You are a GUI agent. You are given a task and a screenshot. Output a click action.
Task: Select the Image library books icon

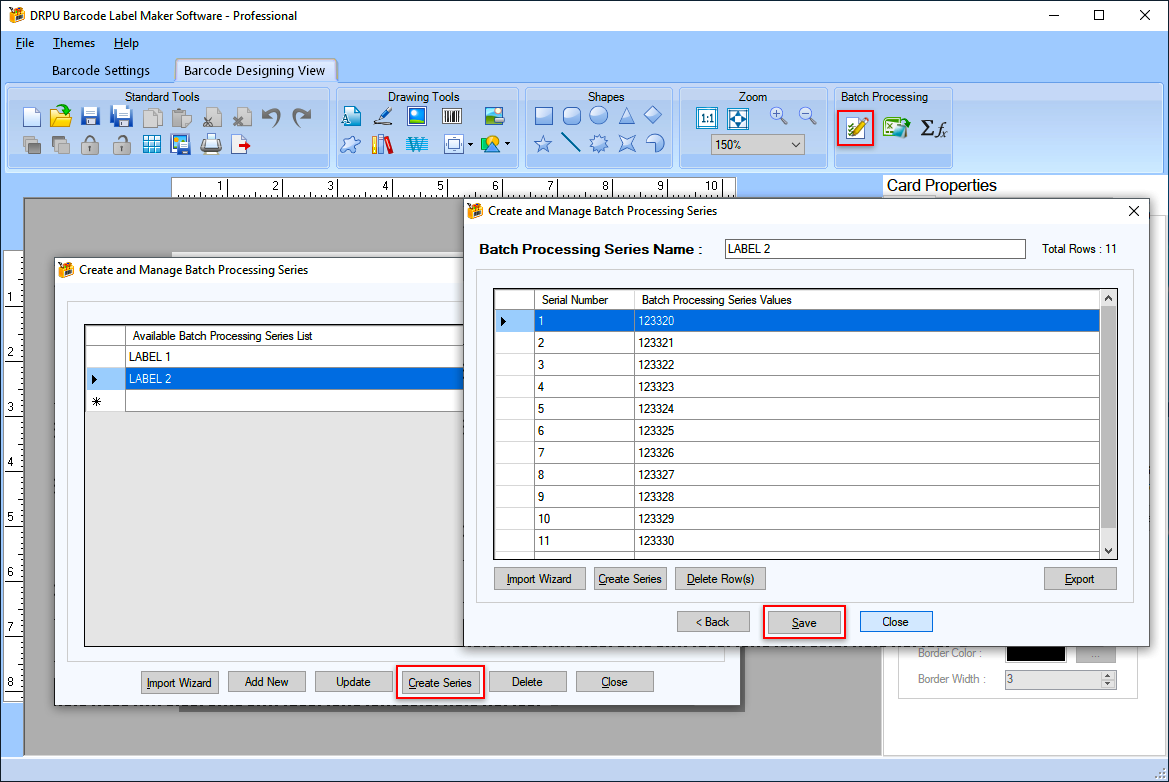[382, 144]
